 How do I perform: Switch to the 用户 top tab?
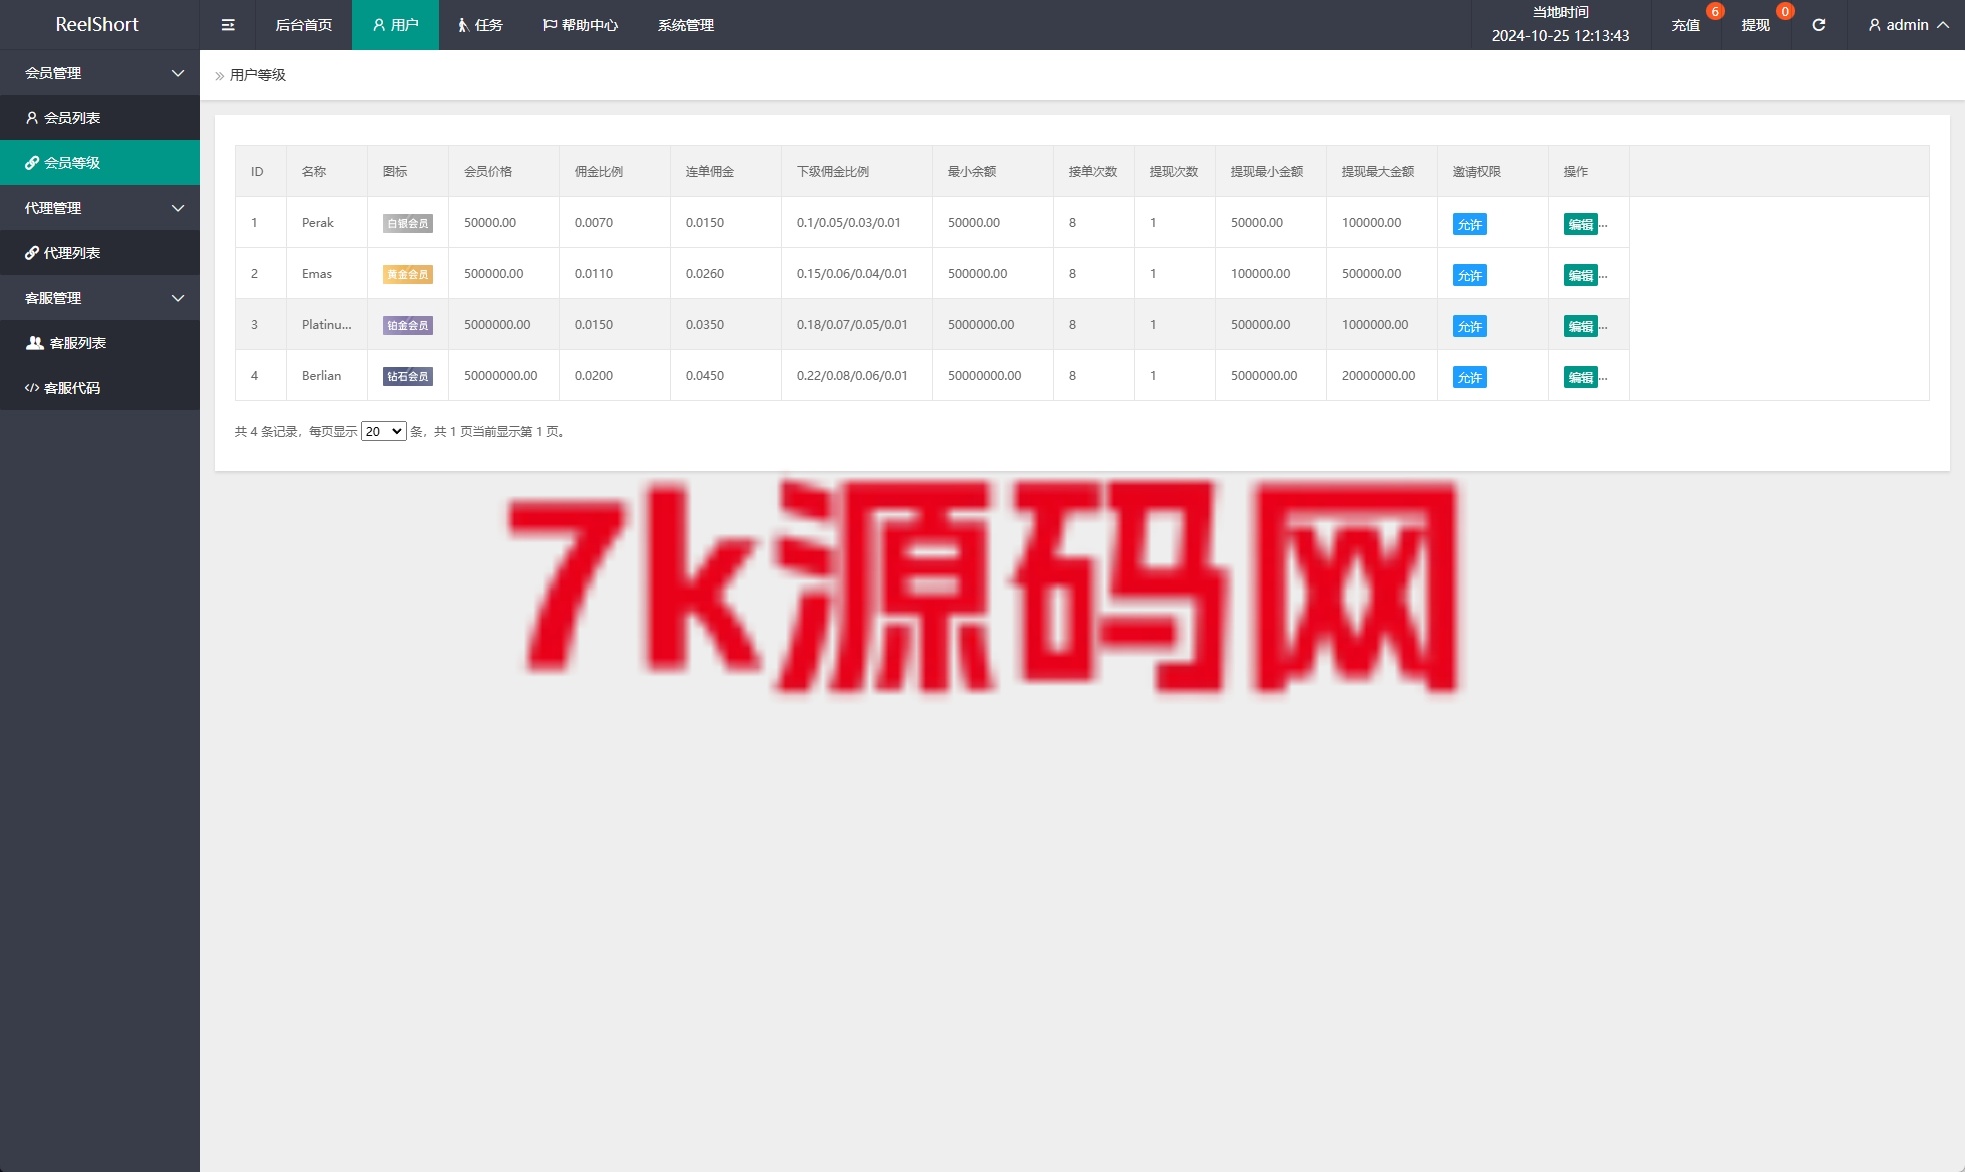point(395,25)
